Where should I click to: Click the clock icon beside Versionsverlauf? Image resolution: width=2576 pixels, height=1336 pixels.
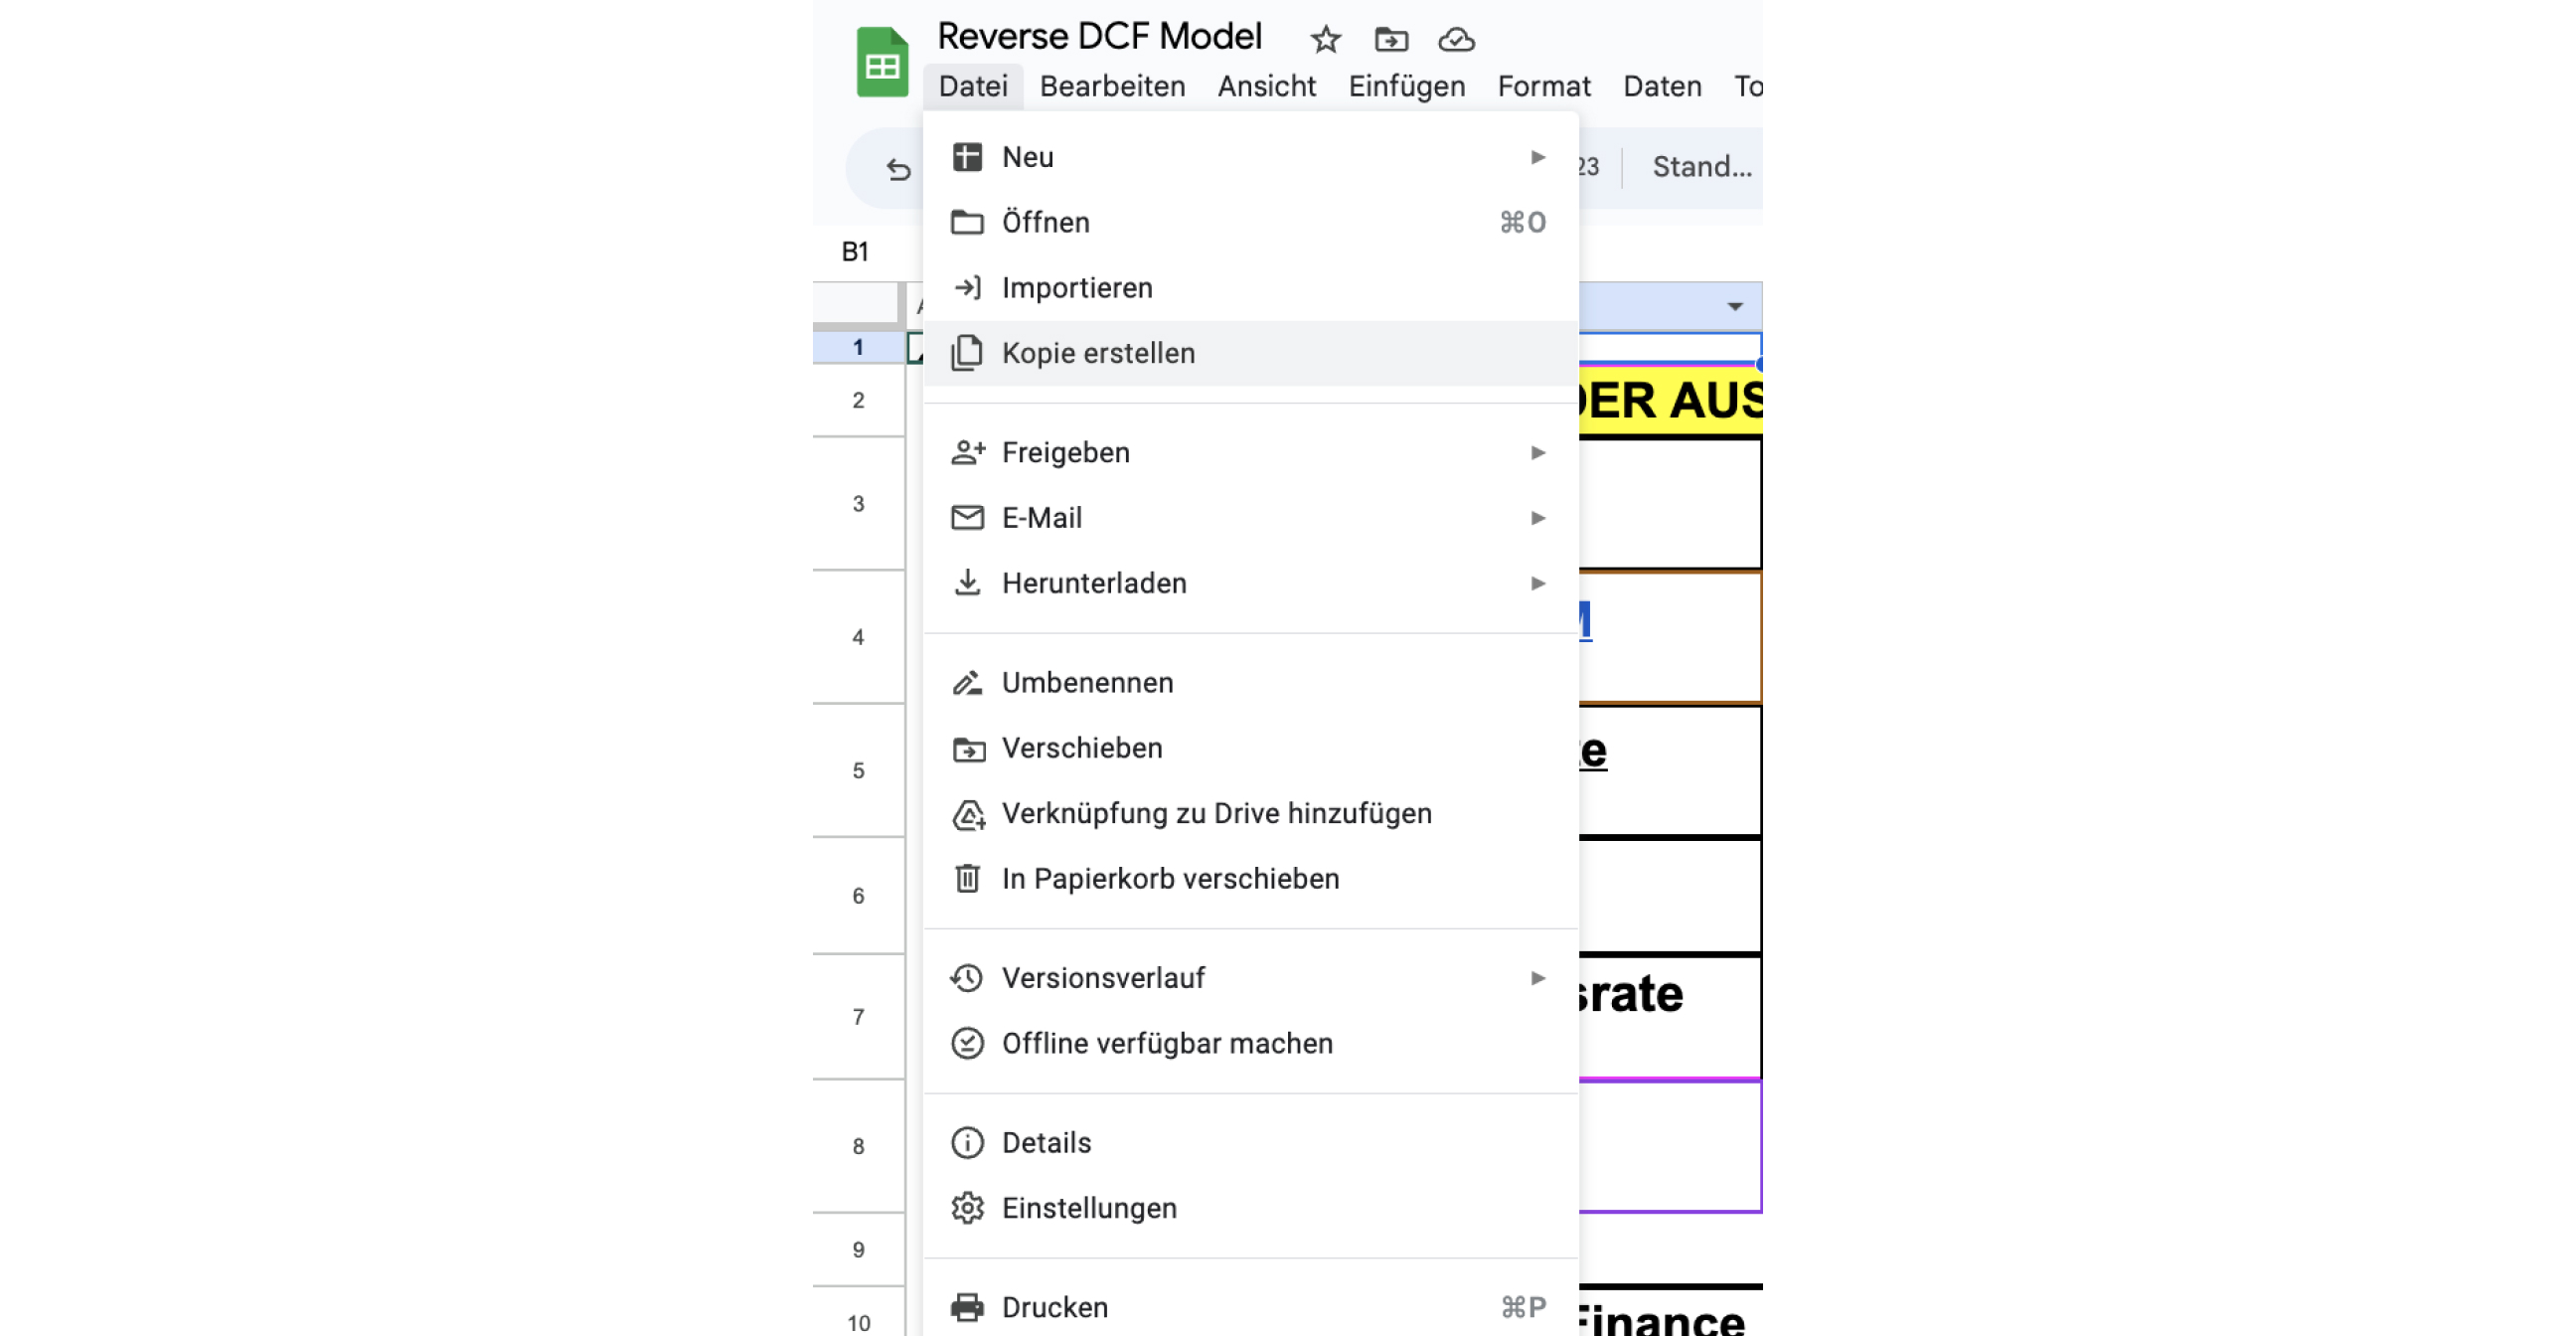click(x=966, y=978)
